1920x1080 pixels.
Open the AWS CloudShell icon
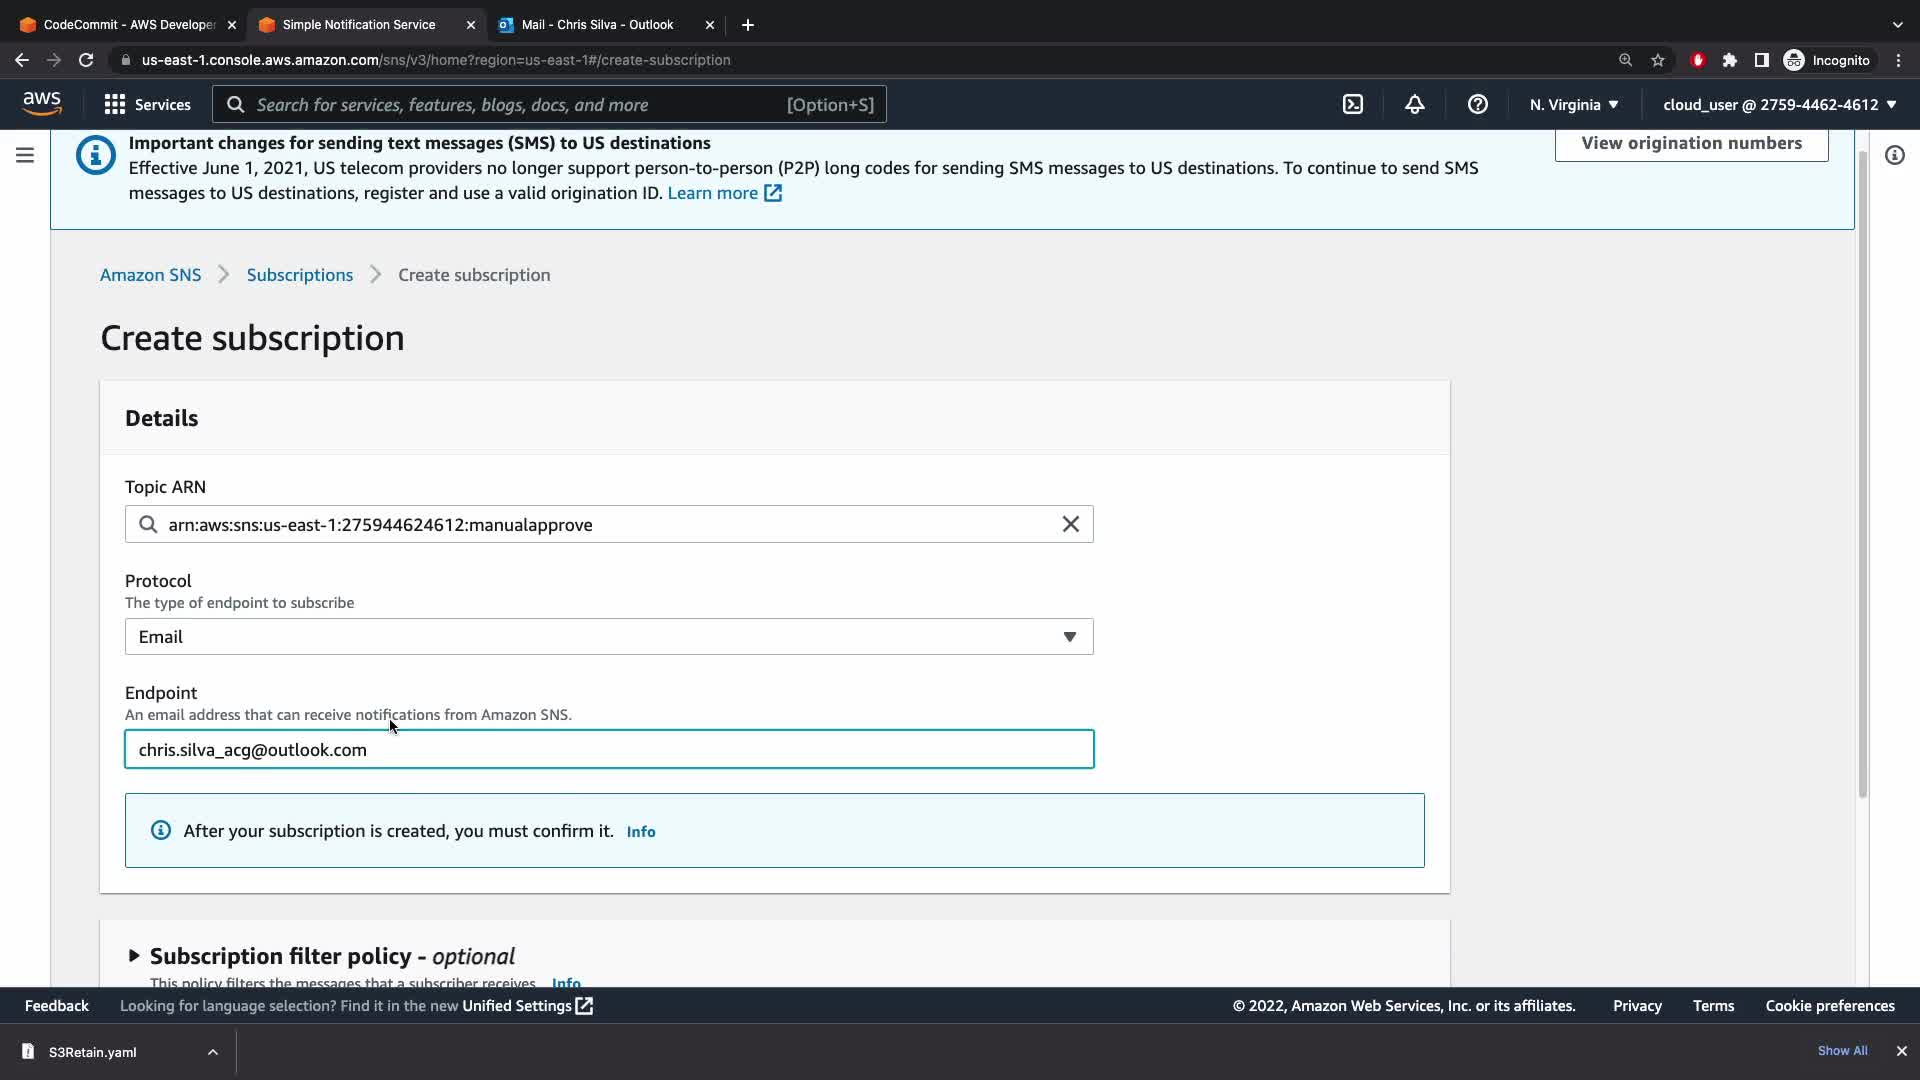1352,104
